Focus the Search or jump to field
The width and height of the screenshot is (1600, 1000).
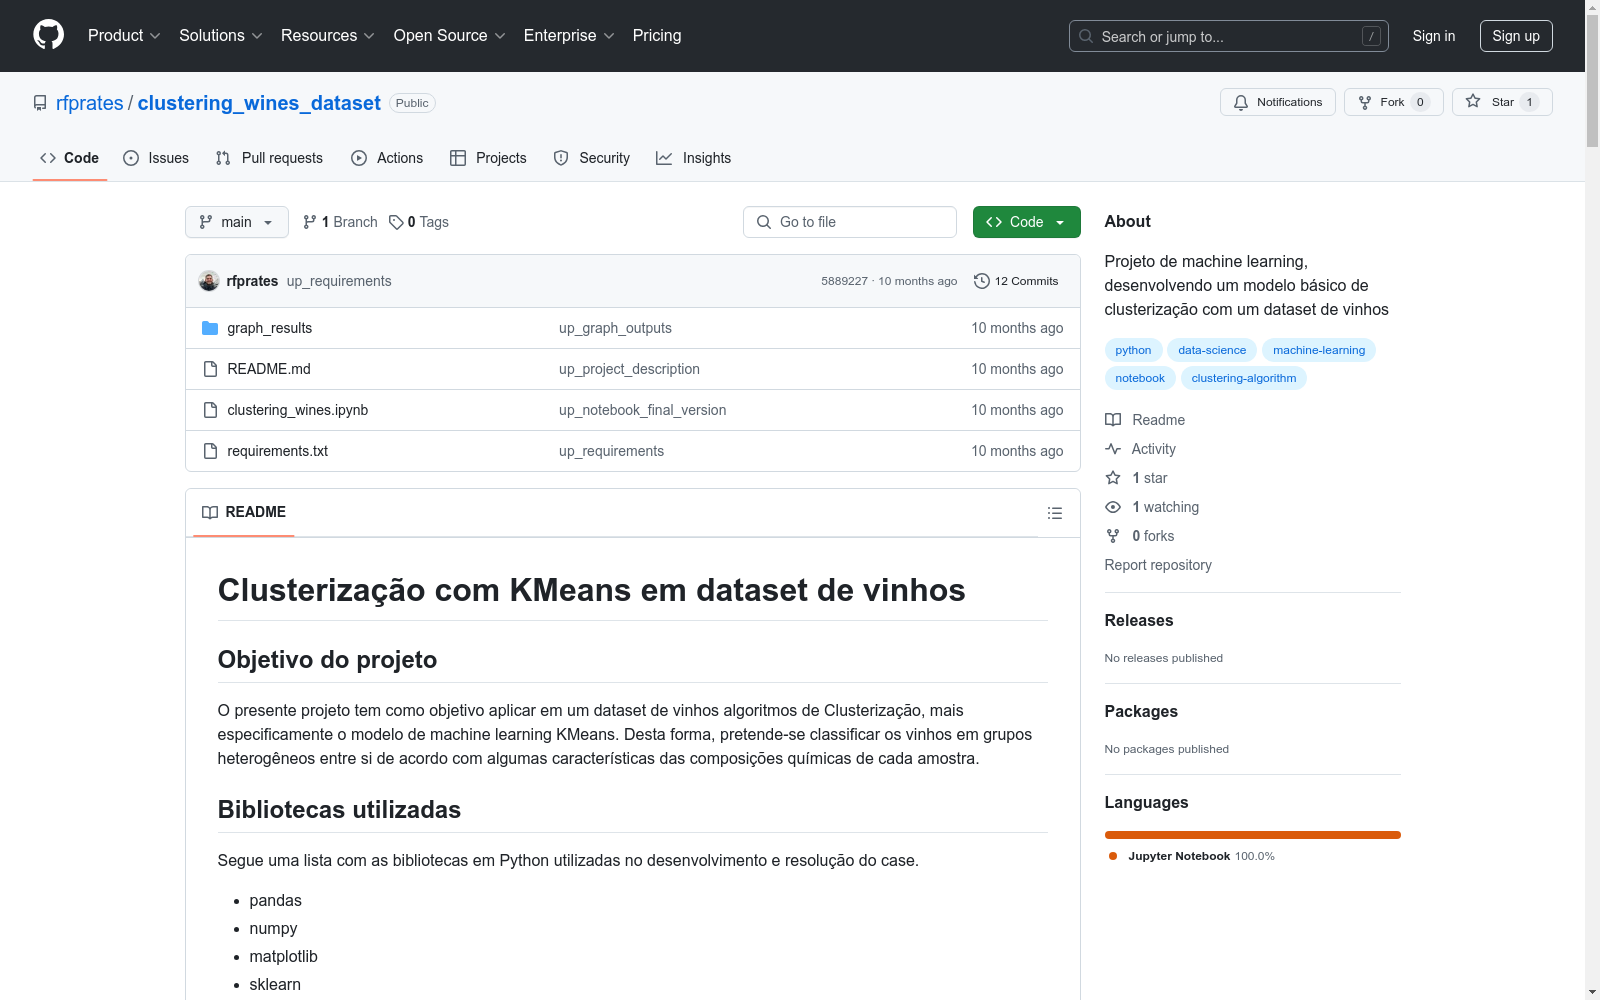click(1229, 36)
